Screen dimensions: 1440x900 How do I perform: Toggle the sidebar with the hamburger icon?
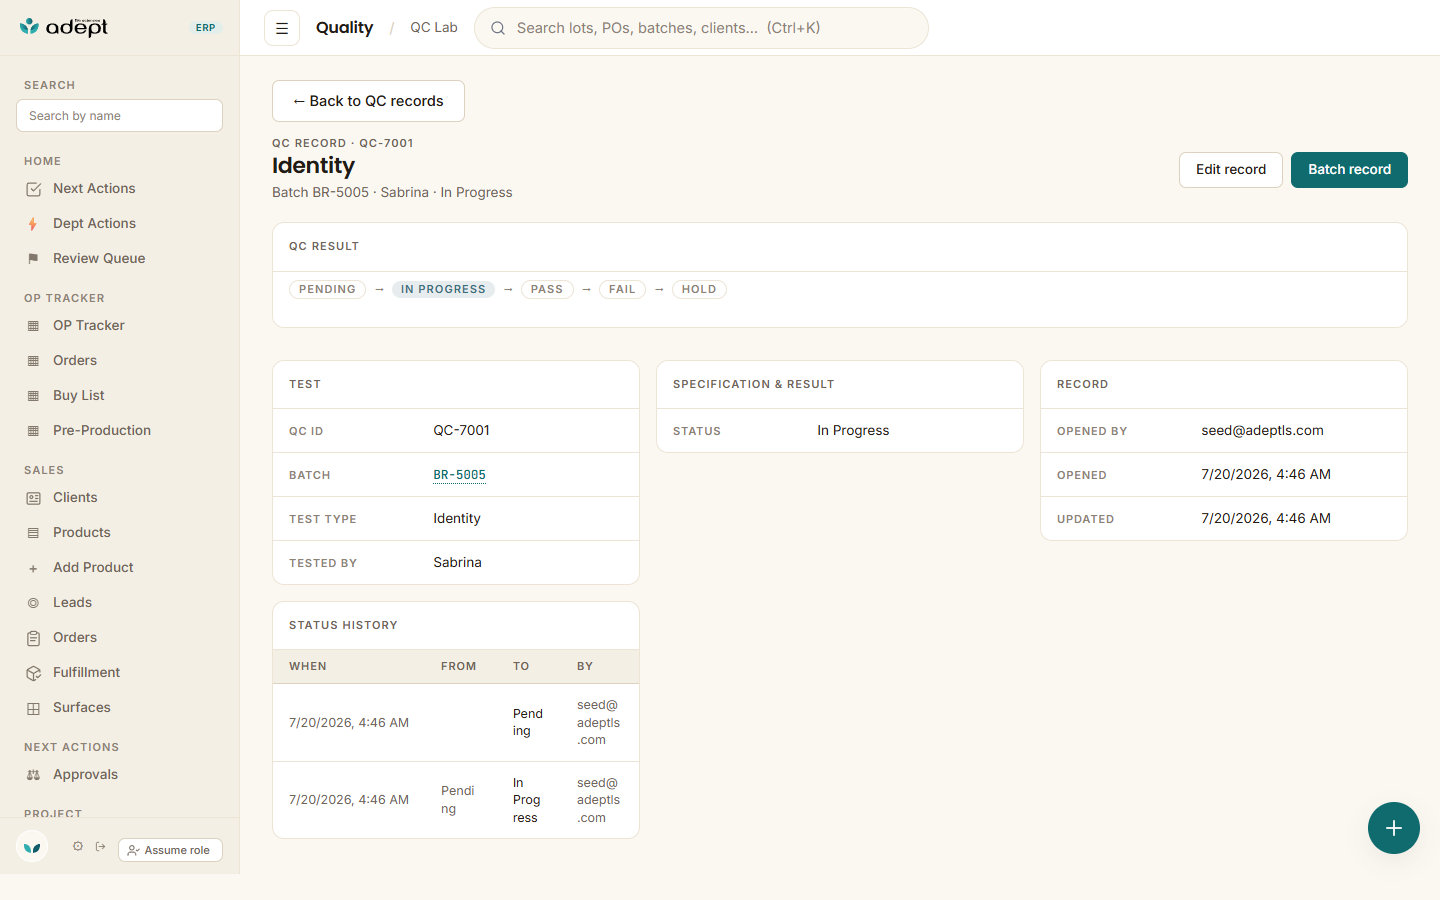click(x=282, y=28)
